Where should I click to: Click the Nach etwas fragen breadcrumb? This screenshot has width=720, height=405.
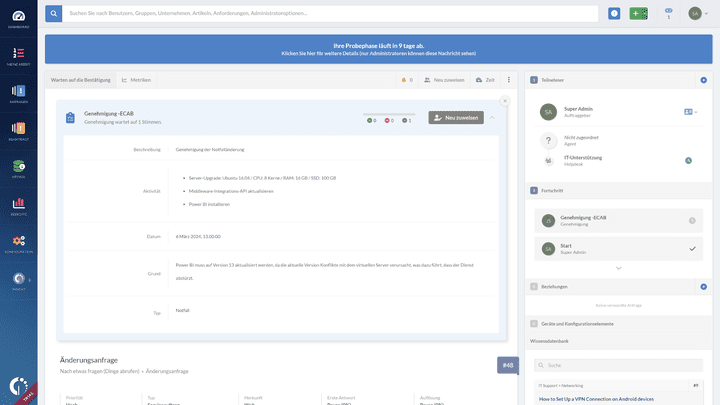coord(99,371)
